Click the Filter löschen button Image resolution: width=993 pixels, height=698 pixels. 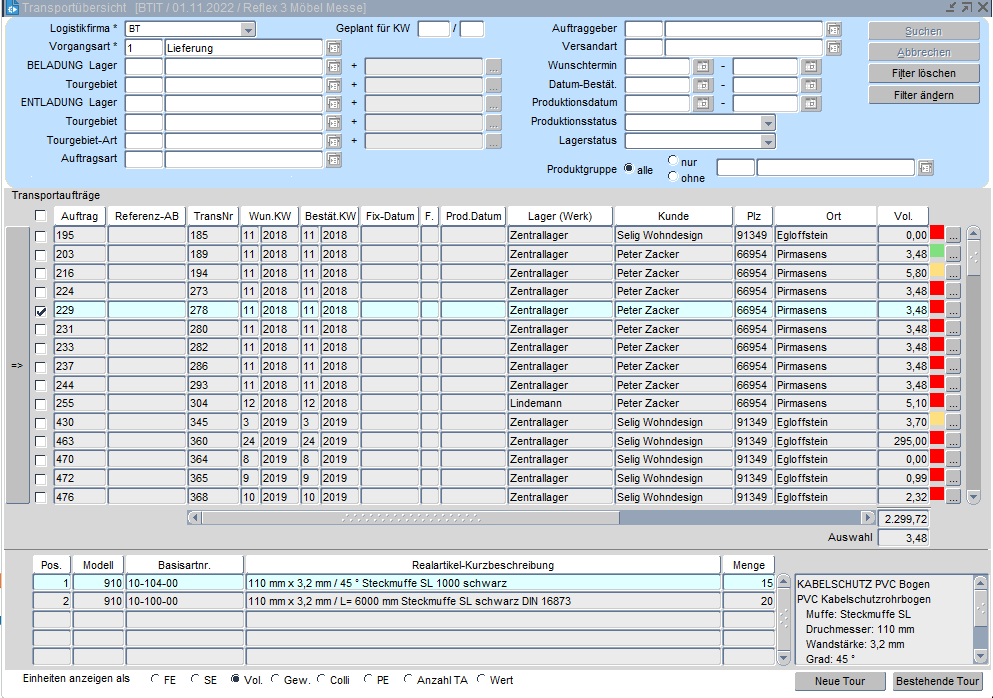click(923, 73)
